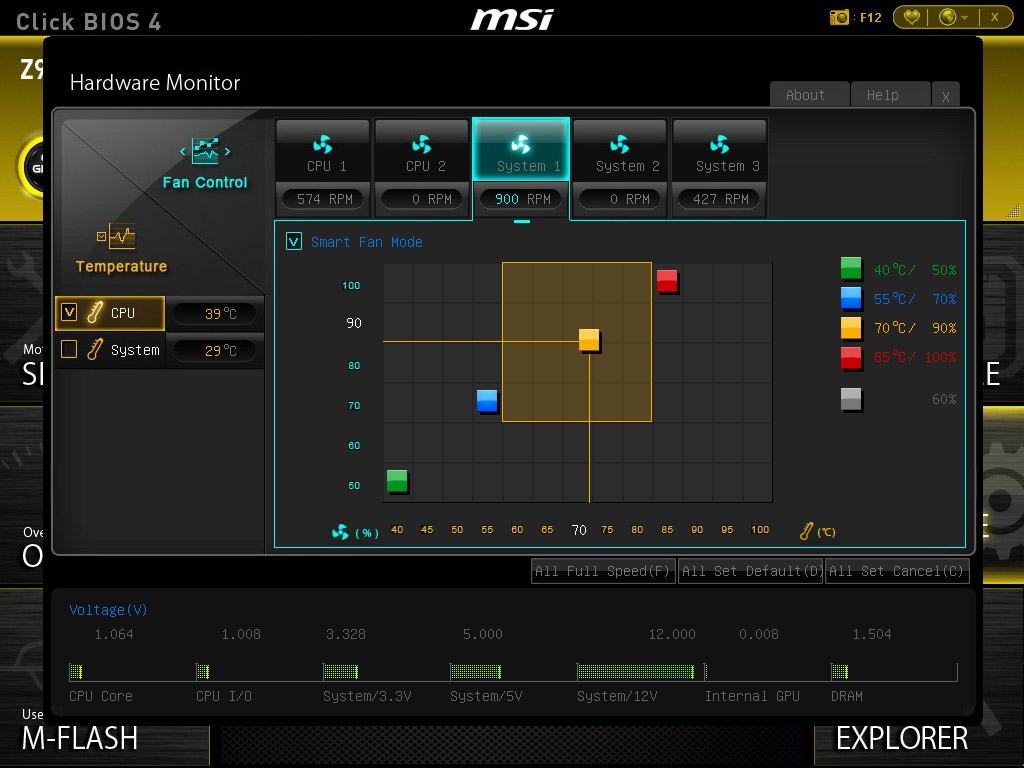Uncheck the CPU temperature source checkbox
This screenshot has height=768, width=1024.
click(x=69, y=312)
